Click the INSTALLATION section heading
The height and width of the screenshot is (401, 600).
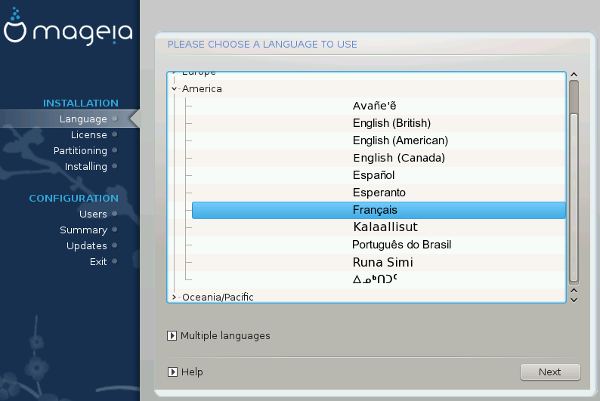coord(81,103)
